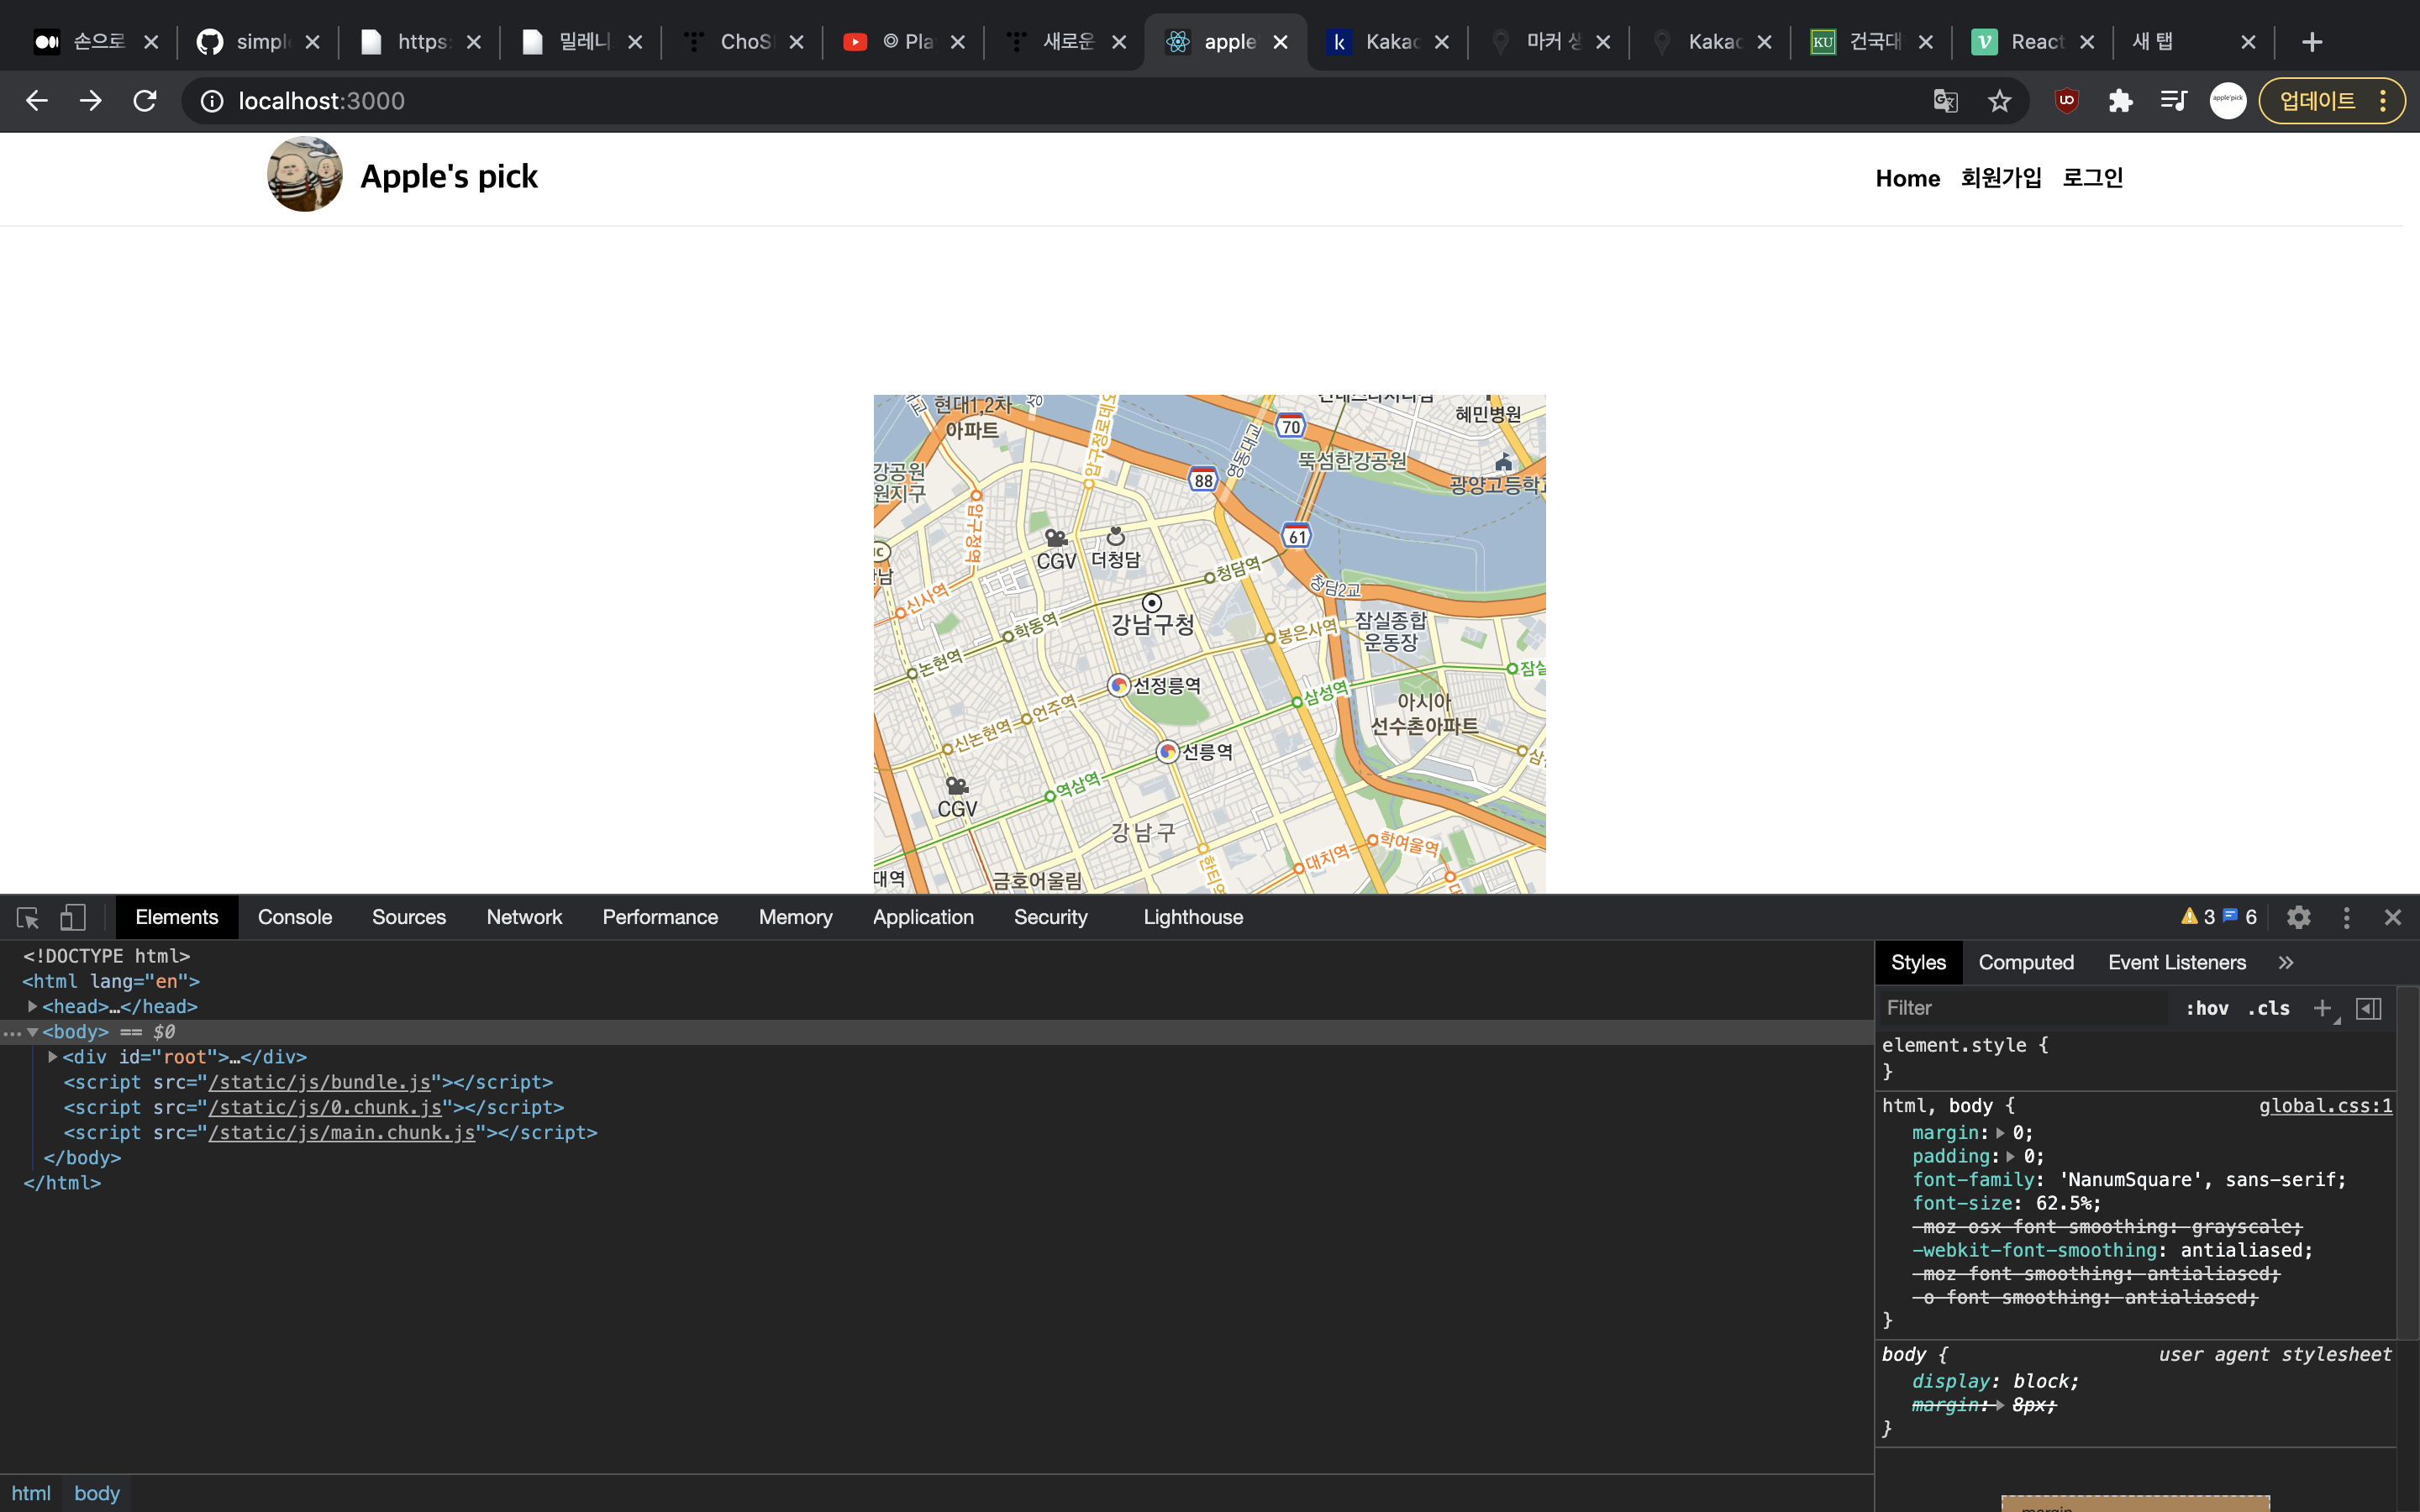Screen dimensions: 2420x1512
Task: Click the new style rule plus icon
Action: click(2322, 1008)
